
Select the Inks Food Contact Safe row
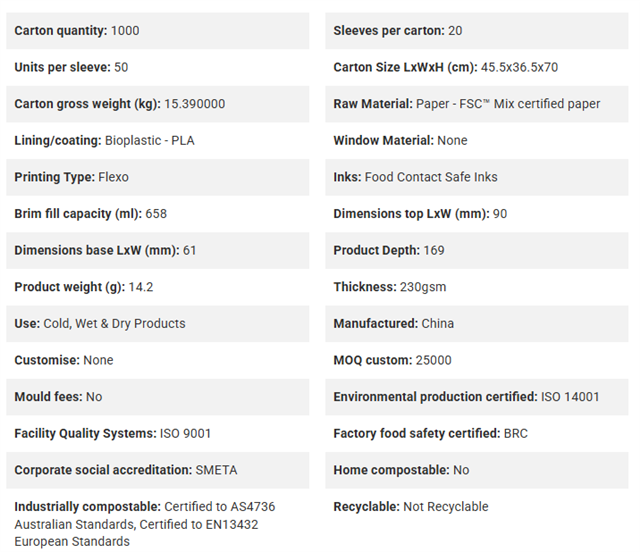[477, 177]
